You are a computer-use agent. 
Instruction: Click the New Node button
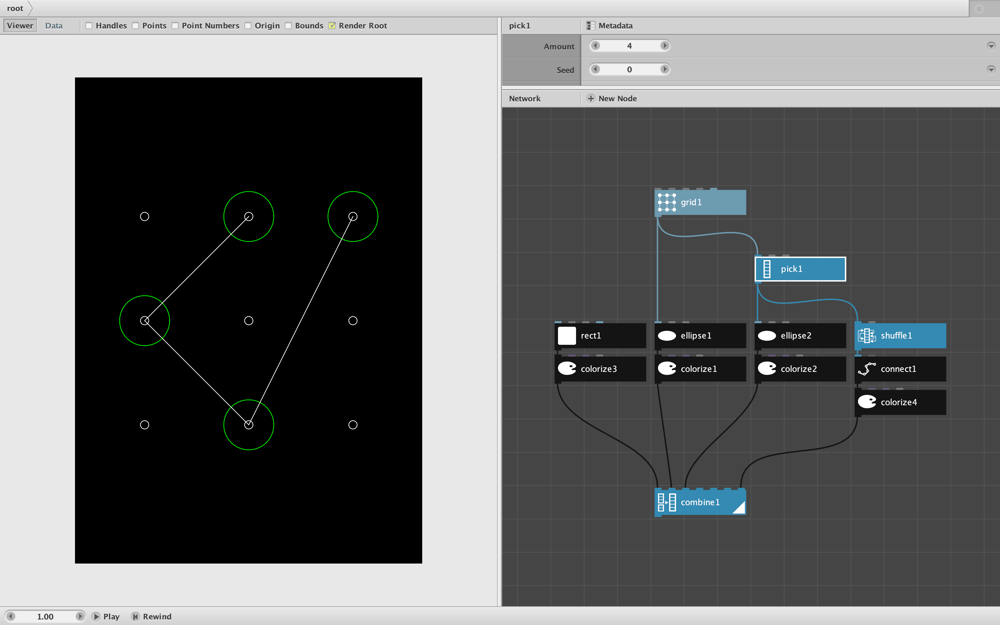point(612,98)
